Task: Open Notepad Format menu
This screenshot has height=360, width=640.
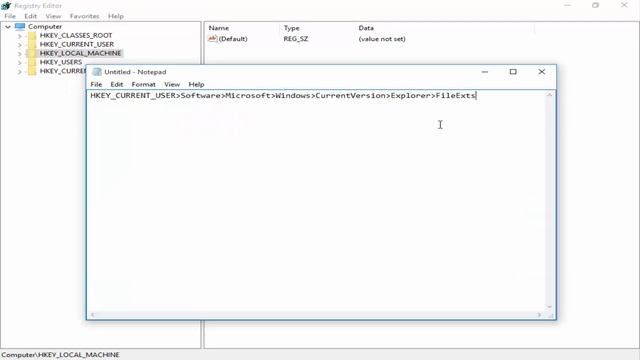Action: [x=143, y=84]
